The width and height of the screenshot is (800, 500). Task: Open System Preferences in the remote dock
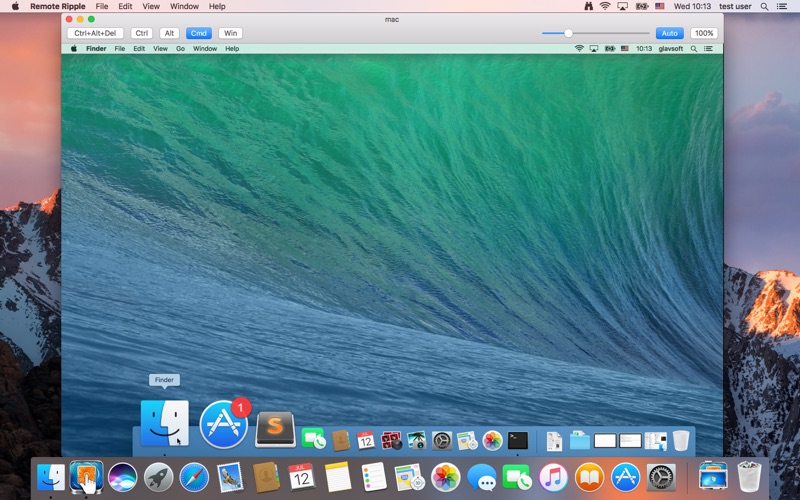[x=442, y=440]
